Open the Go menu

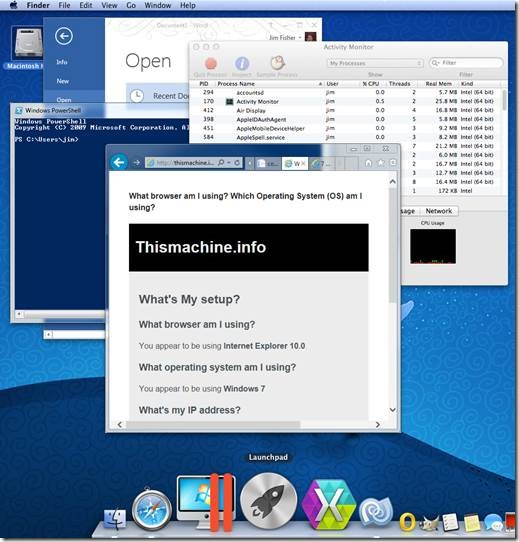pyautogui.click(x=131, y=5)
